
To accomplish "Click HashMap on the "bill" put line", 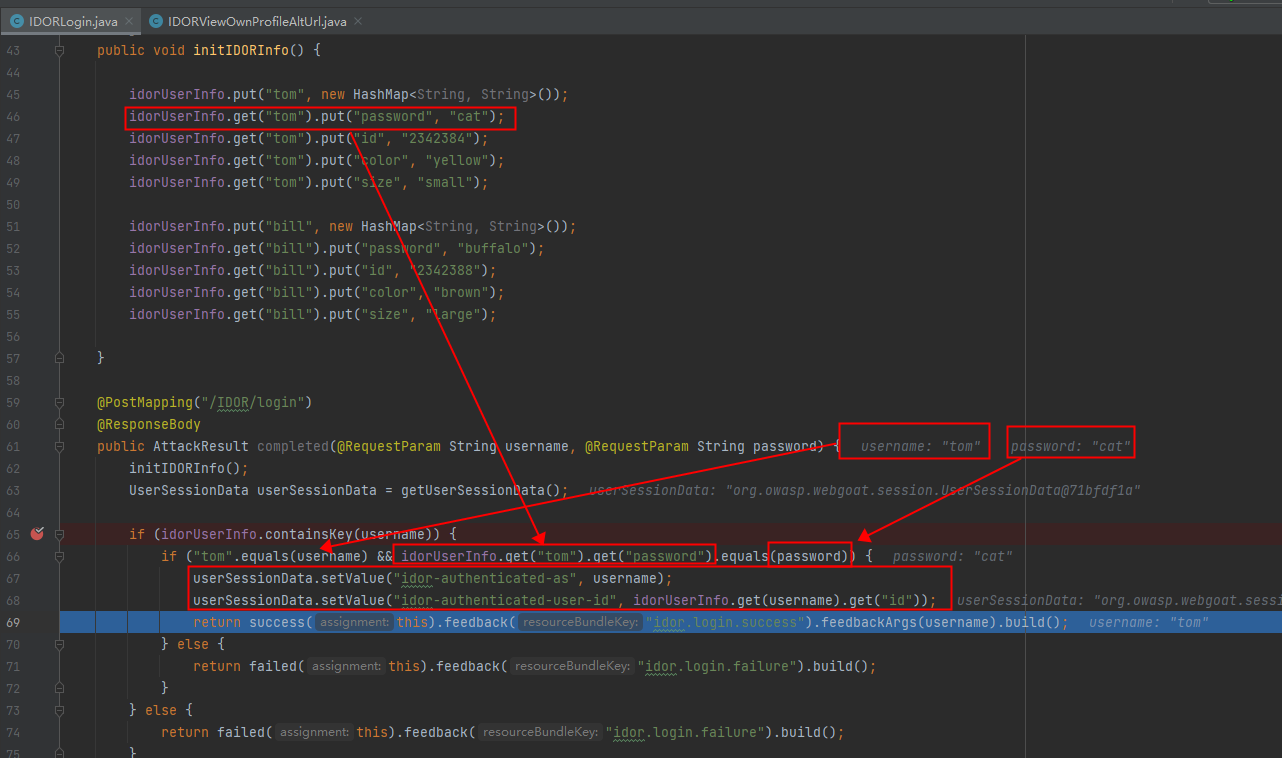I will point(389,226).
